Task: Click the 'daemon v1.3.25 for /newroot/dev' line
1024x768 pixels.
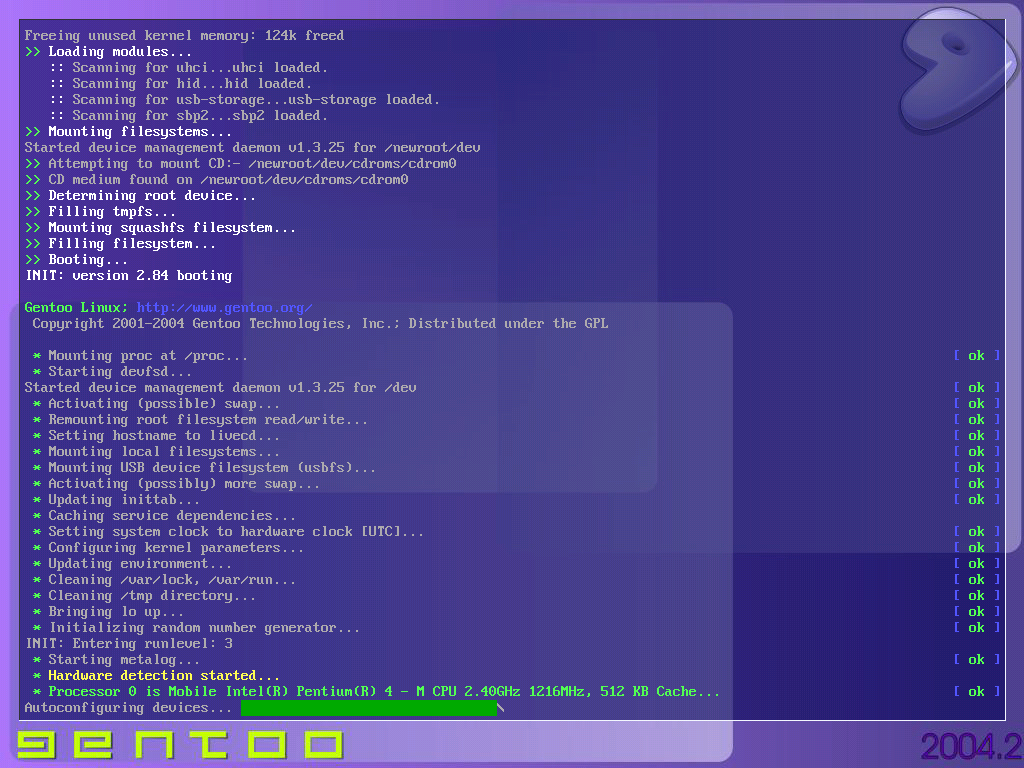Action: pyautogui.click(x=253, y=148)
